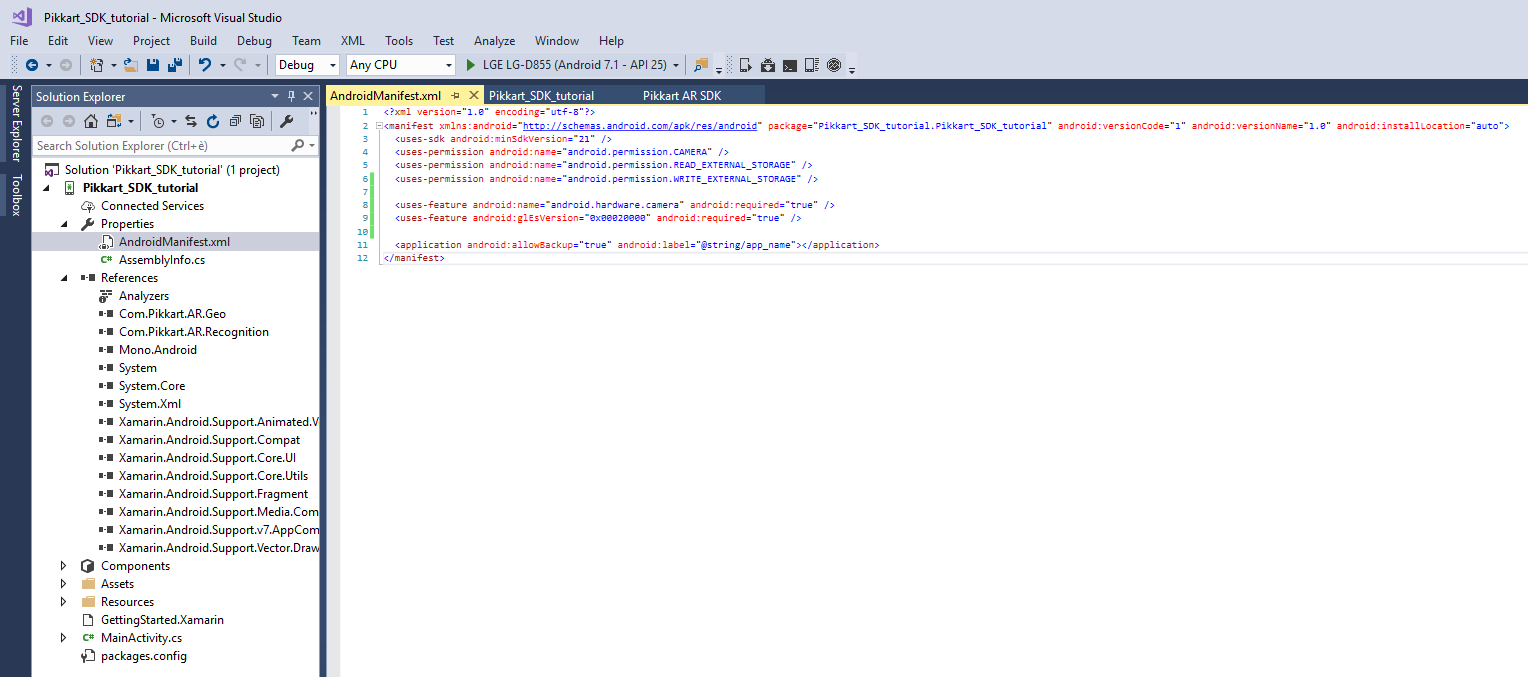Switch to the Pikkart_SDK_tutorial tab
Image resolution: width=1528 pixels, height=677 pixels.
(x=542, y=95)
